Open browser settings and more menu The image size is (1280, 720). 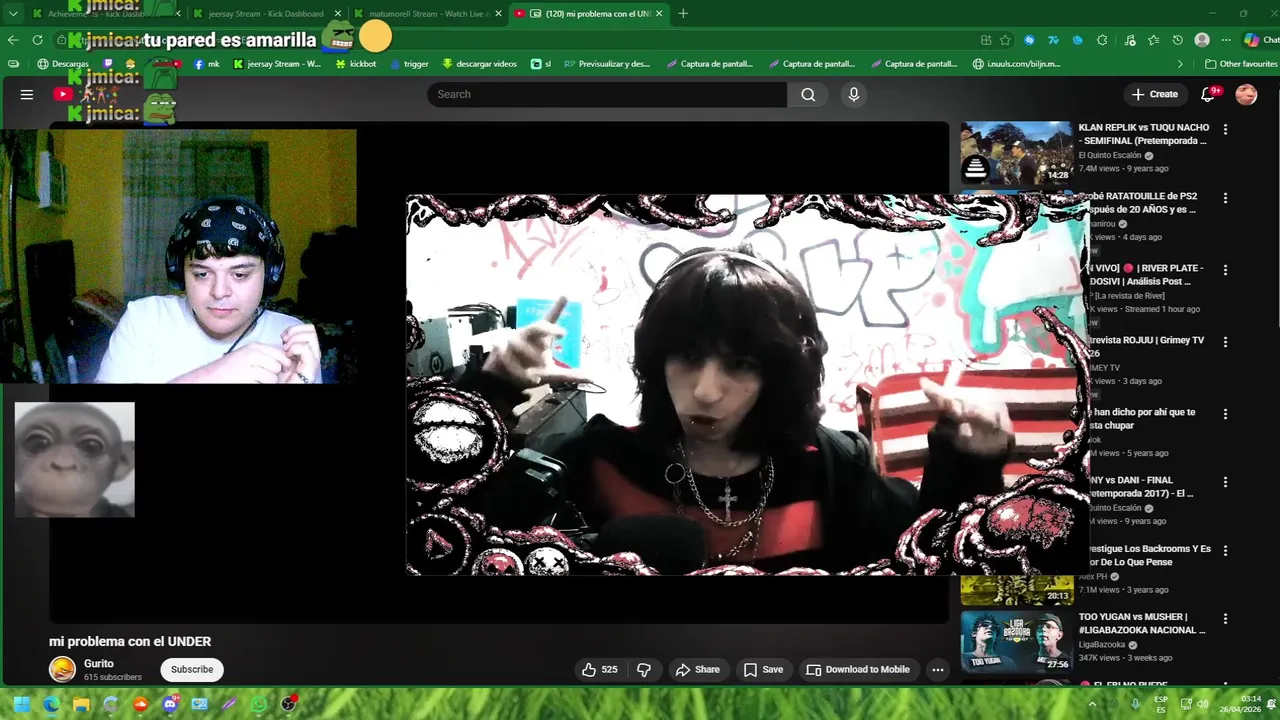tap(1226, 40)
